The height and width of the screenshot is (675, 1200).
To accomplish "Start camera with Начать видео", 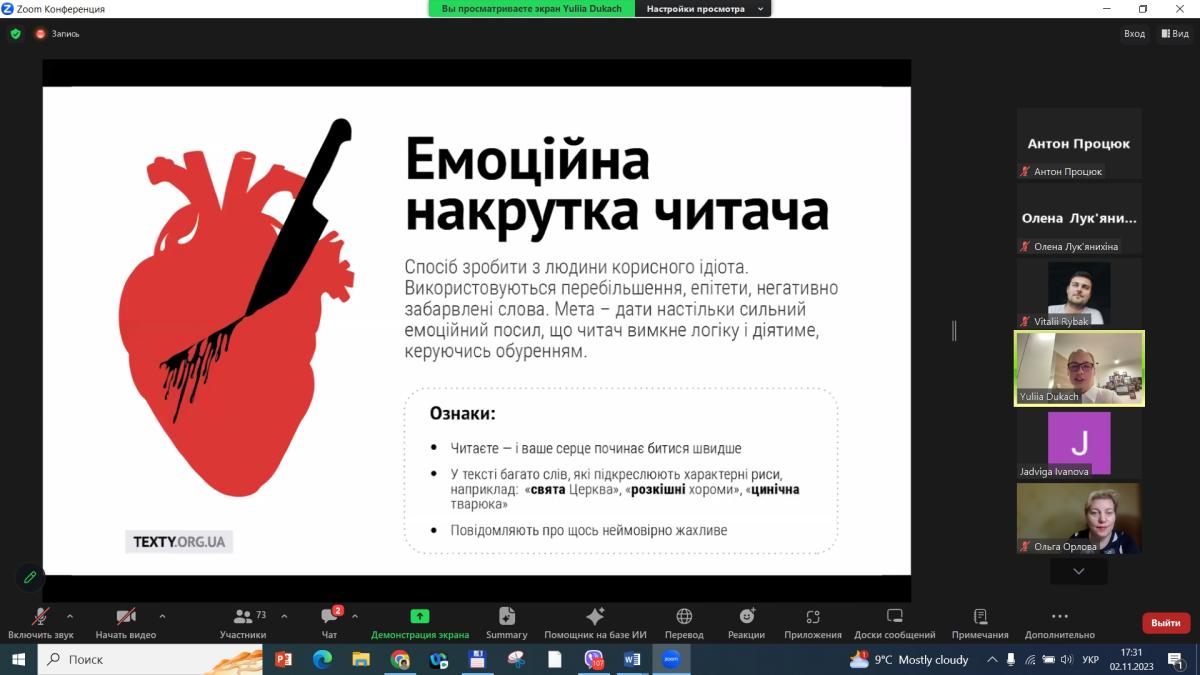I will click(x=126, y=623).
